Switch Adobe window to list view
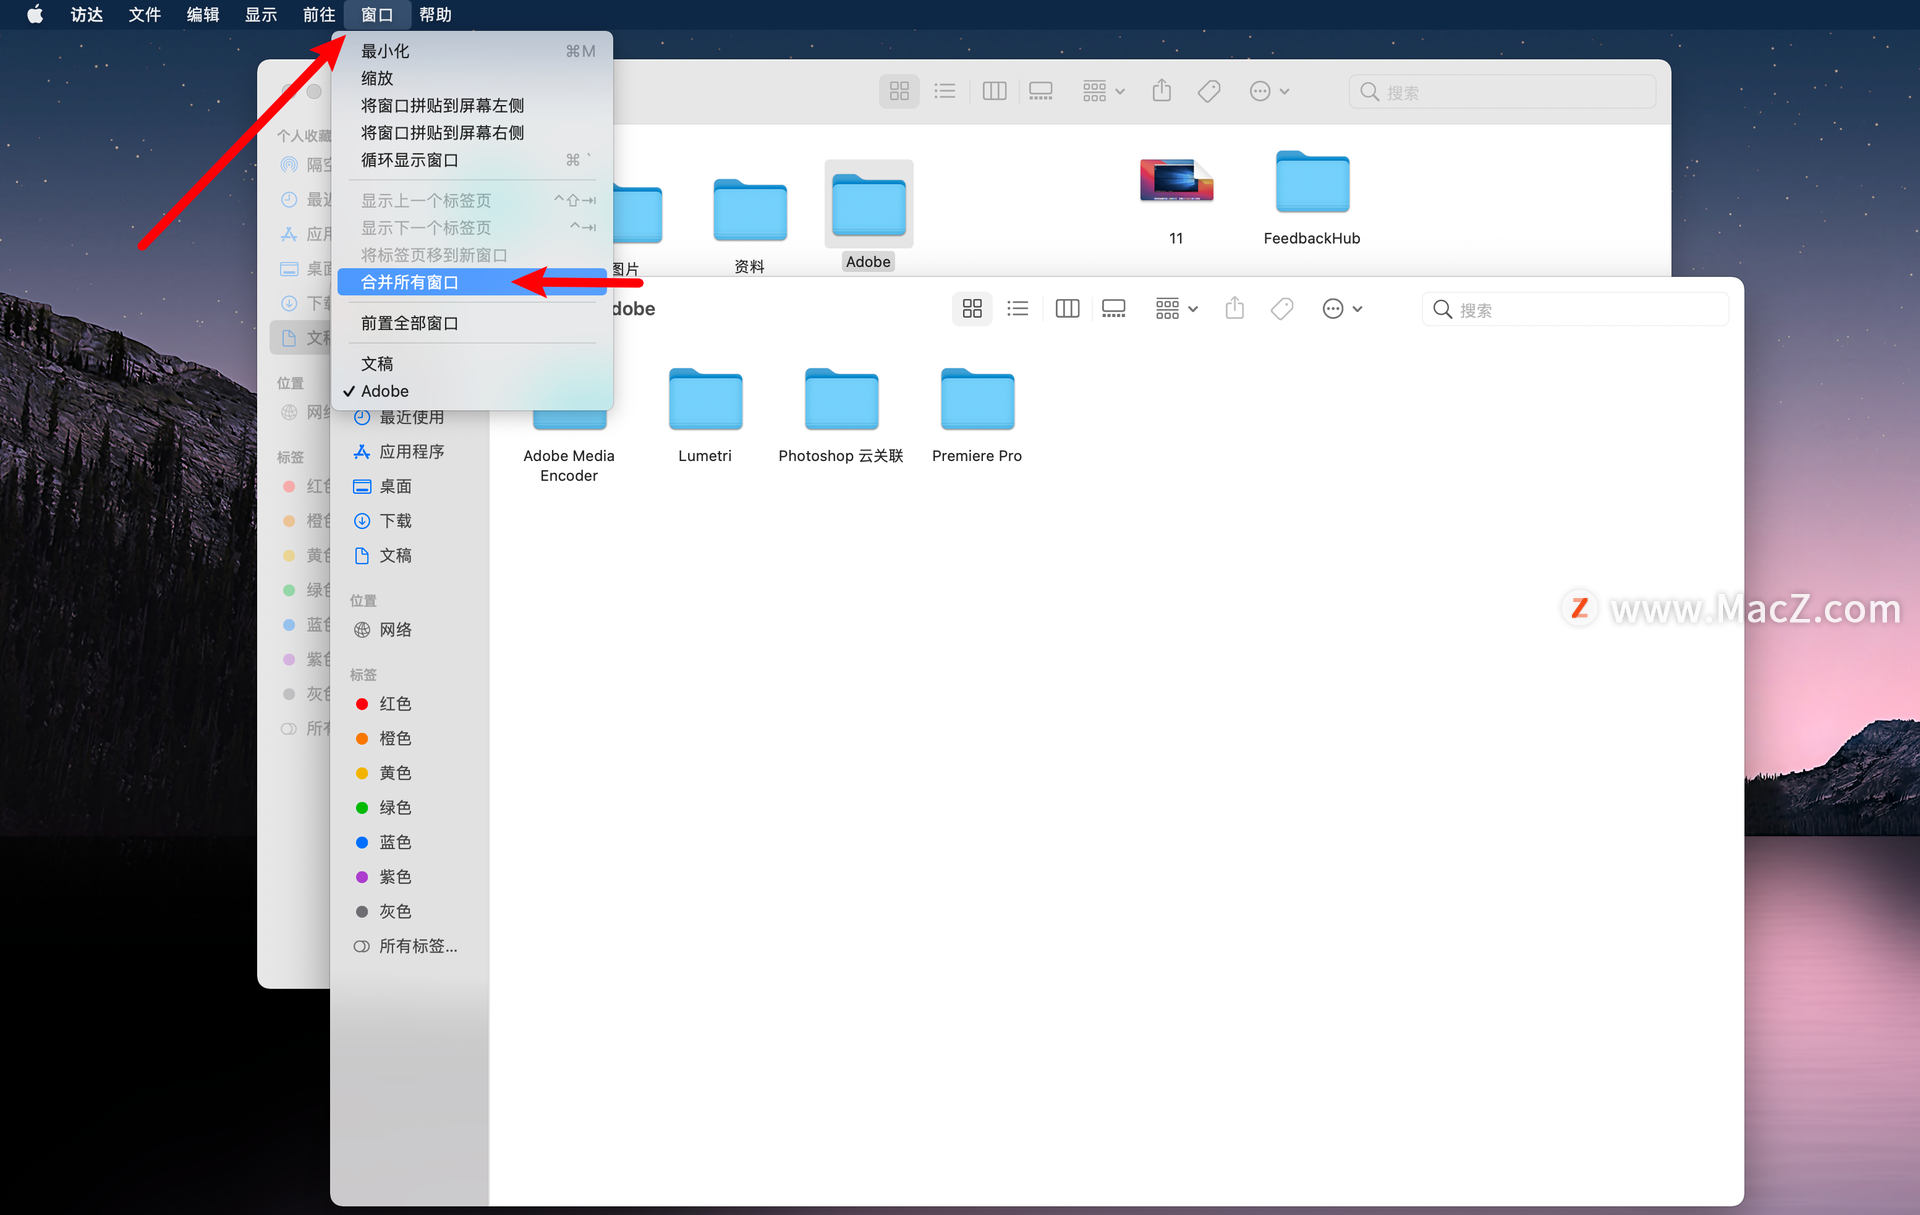Image resolution: width=1920 pixels, height=1215 pixels. coord(1018,308)
